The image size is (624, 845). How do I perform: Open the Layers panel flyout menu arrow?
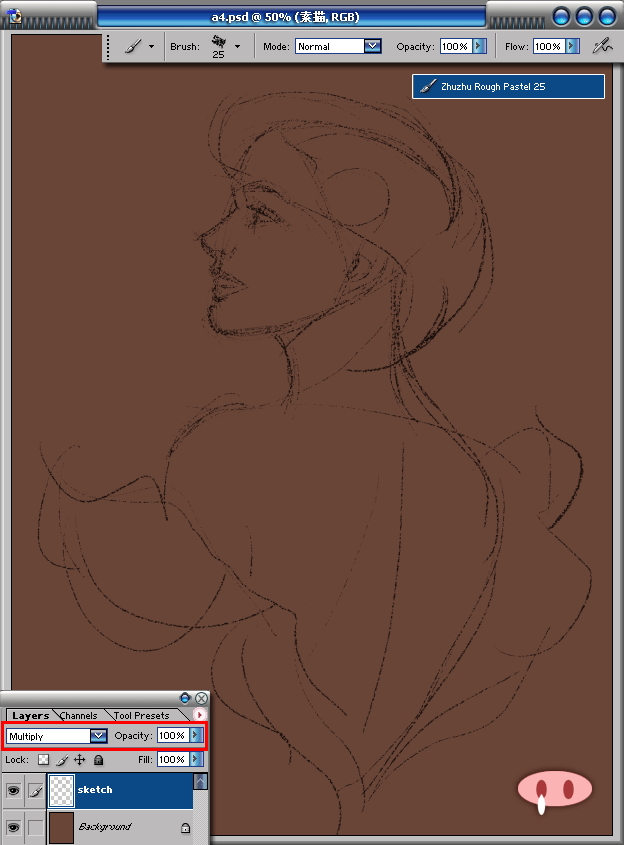tap(199, 715)
